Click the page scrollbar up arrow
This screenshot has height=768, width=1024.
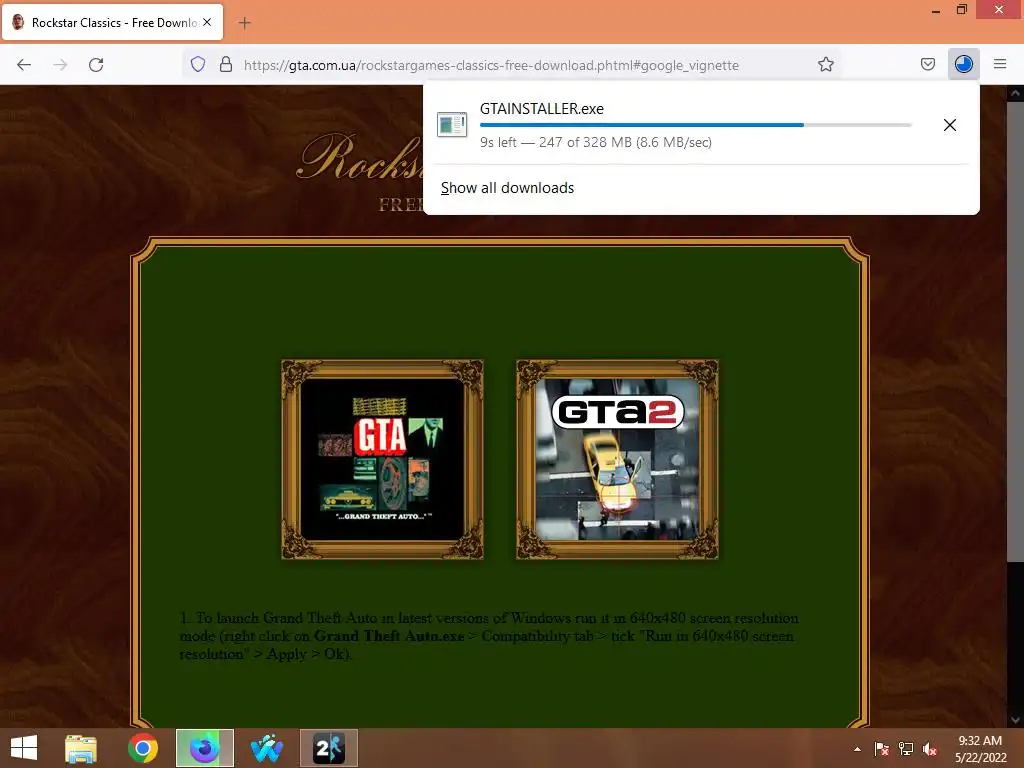[1015, 93]
